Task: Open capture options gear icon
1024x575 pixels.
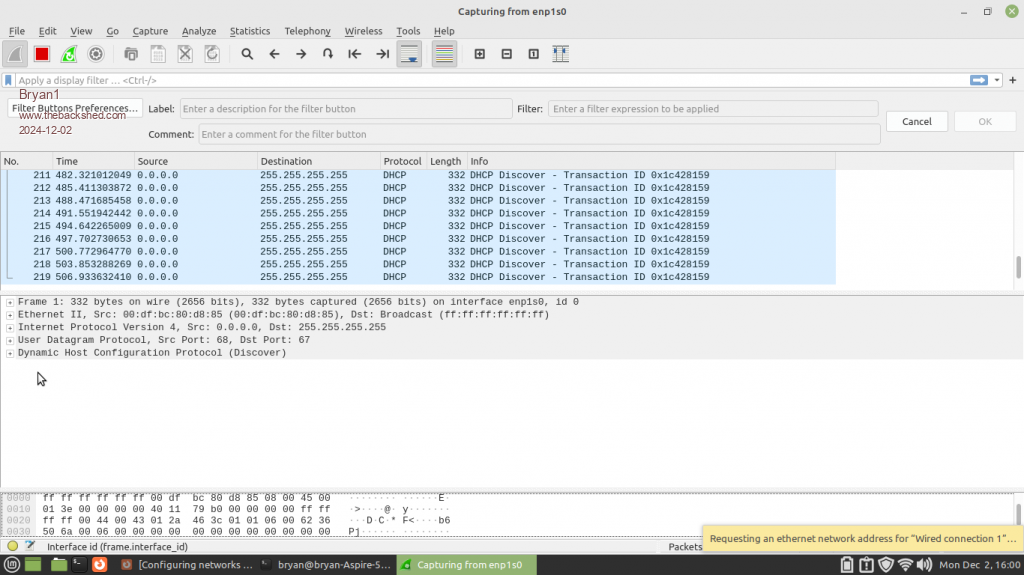Action: (x=96, y=54)
